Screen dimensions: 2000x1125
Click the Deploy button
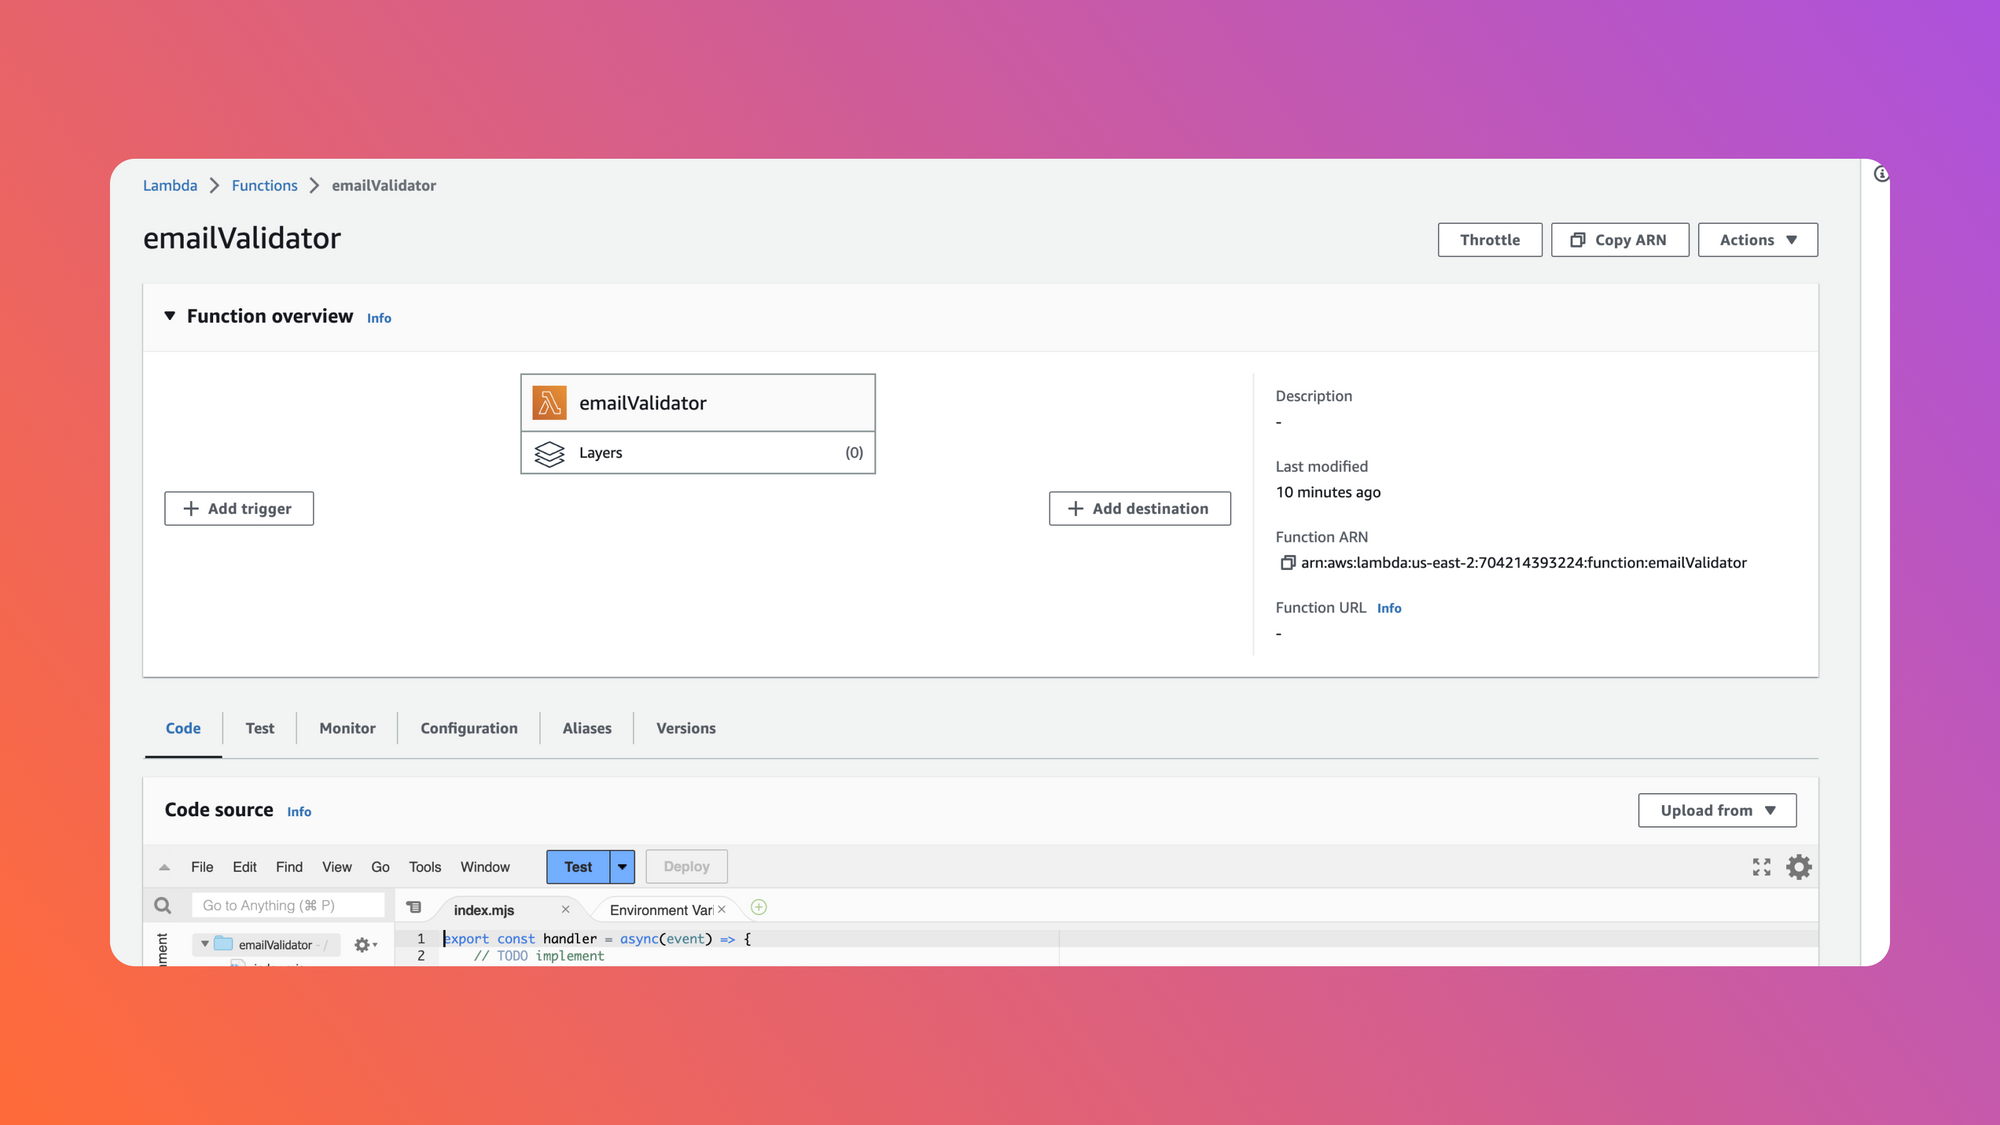(687, 867)
